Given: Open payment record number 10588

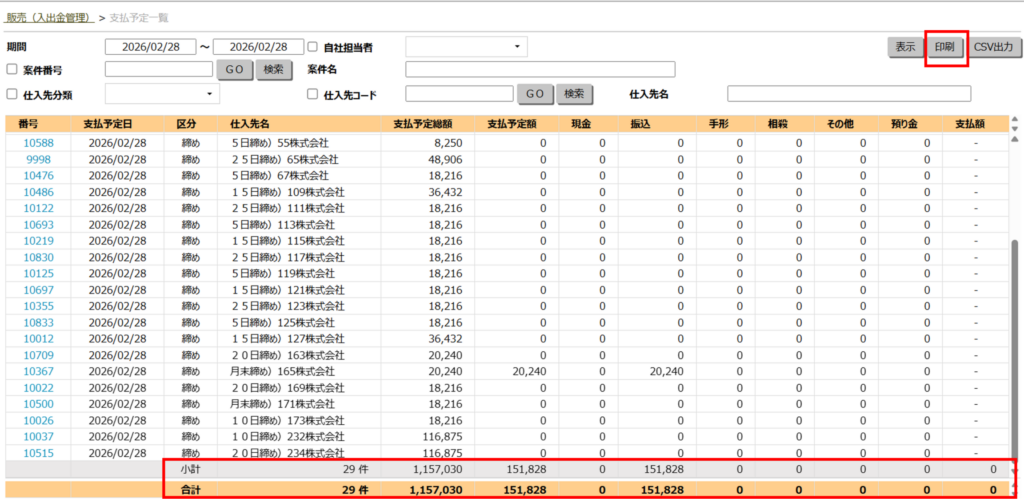Looking at the screenshot, I should point(38,143).
